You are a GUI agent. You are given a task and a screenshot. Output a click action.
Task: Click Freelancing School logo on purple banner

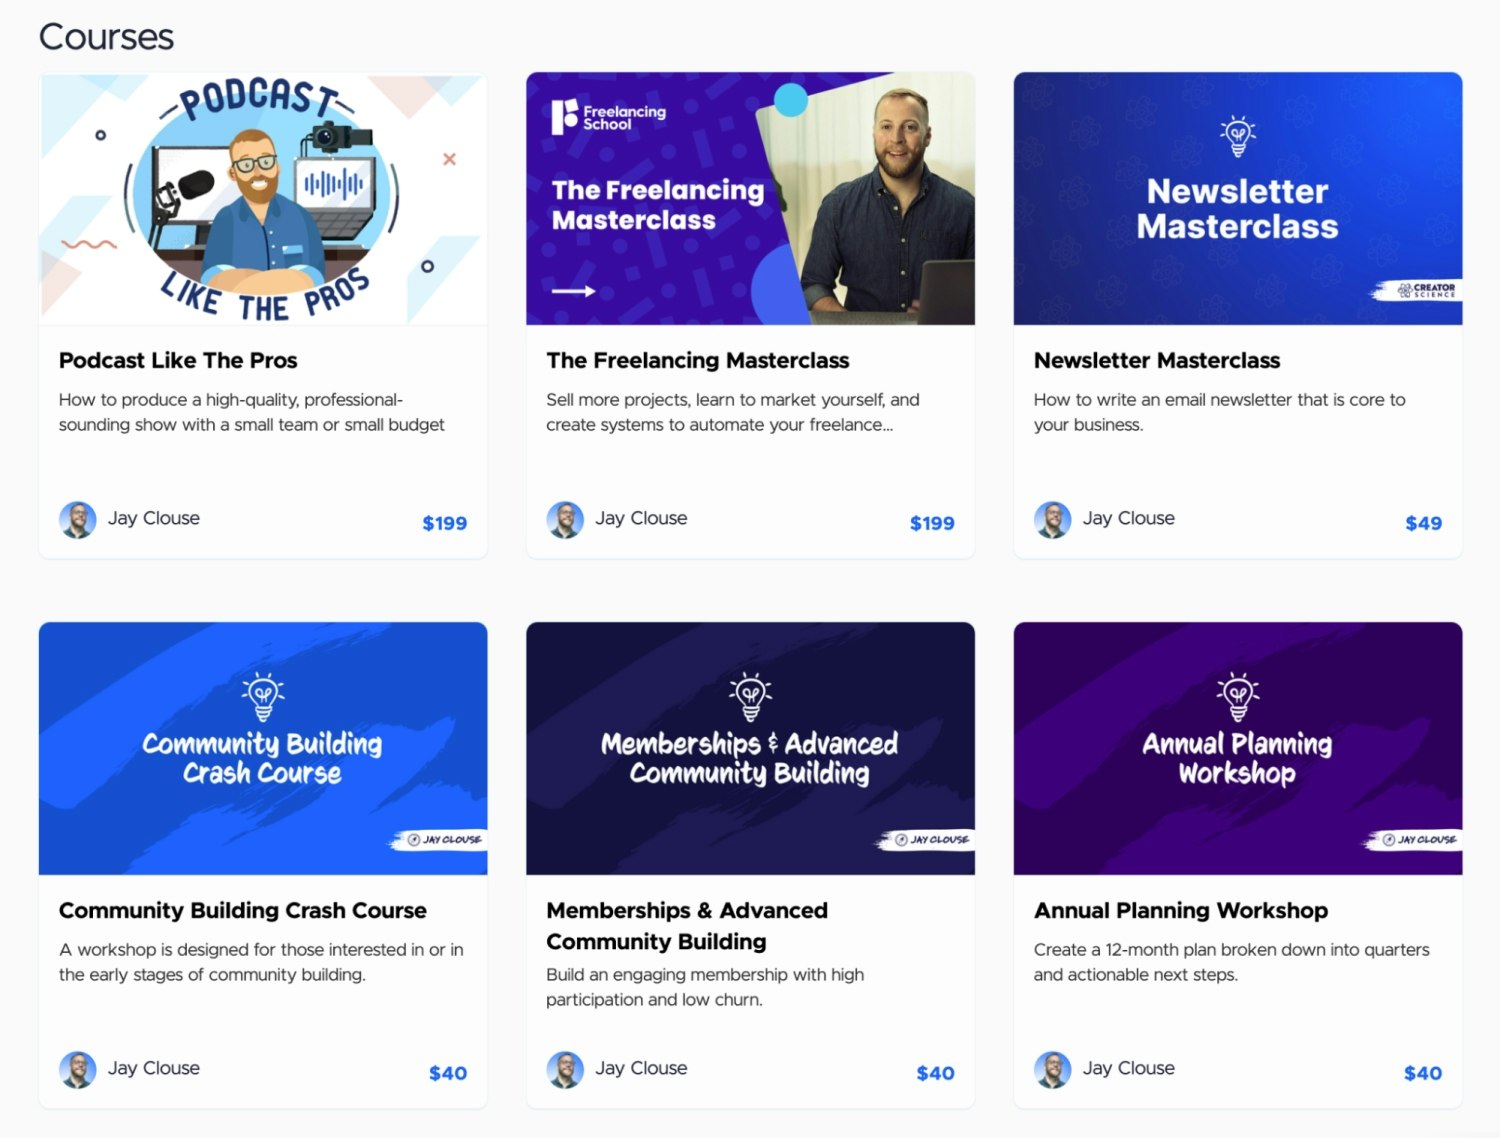coord(608,117)
